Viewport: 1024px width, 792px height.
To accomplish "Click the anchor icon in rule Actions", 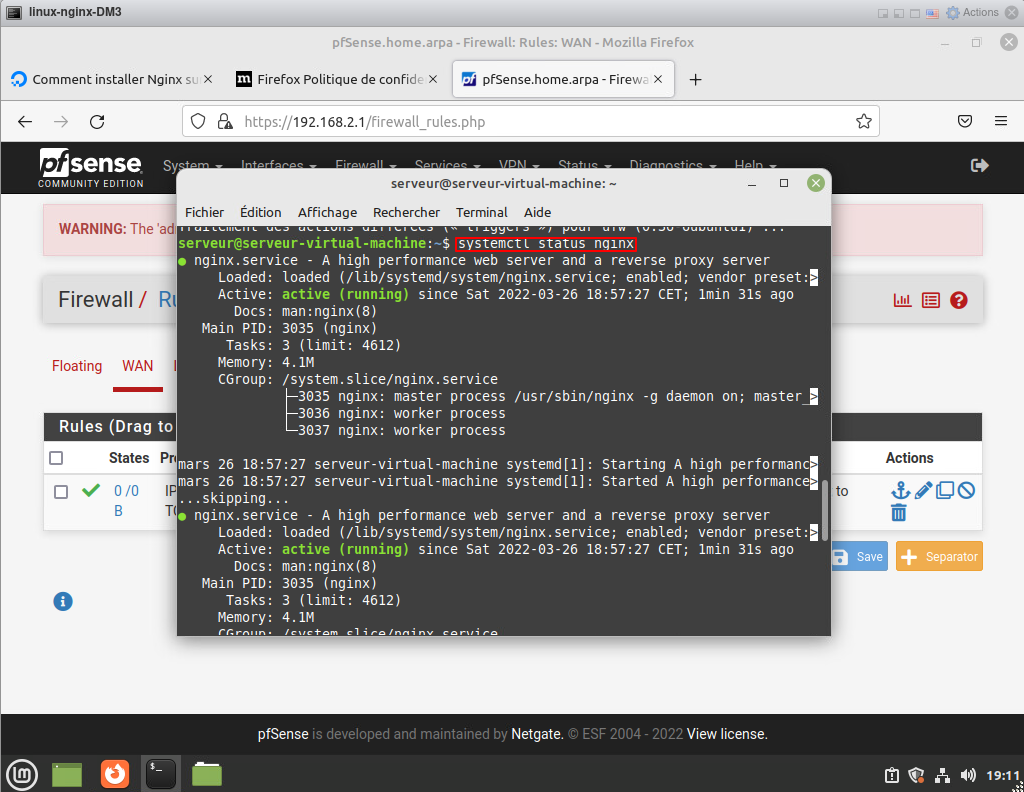I will [899, 491].
